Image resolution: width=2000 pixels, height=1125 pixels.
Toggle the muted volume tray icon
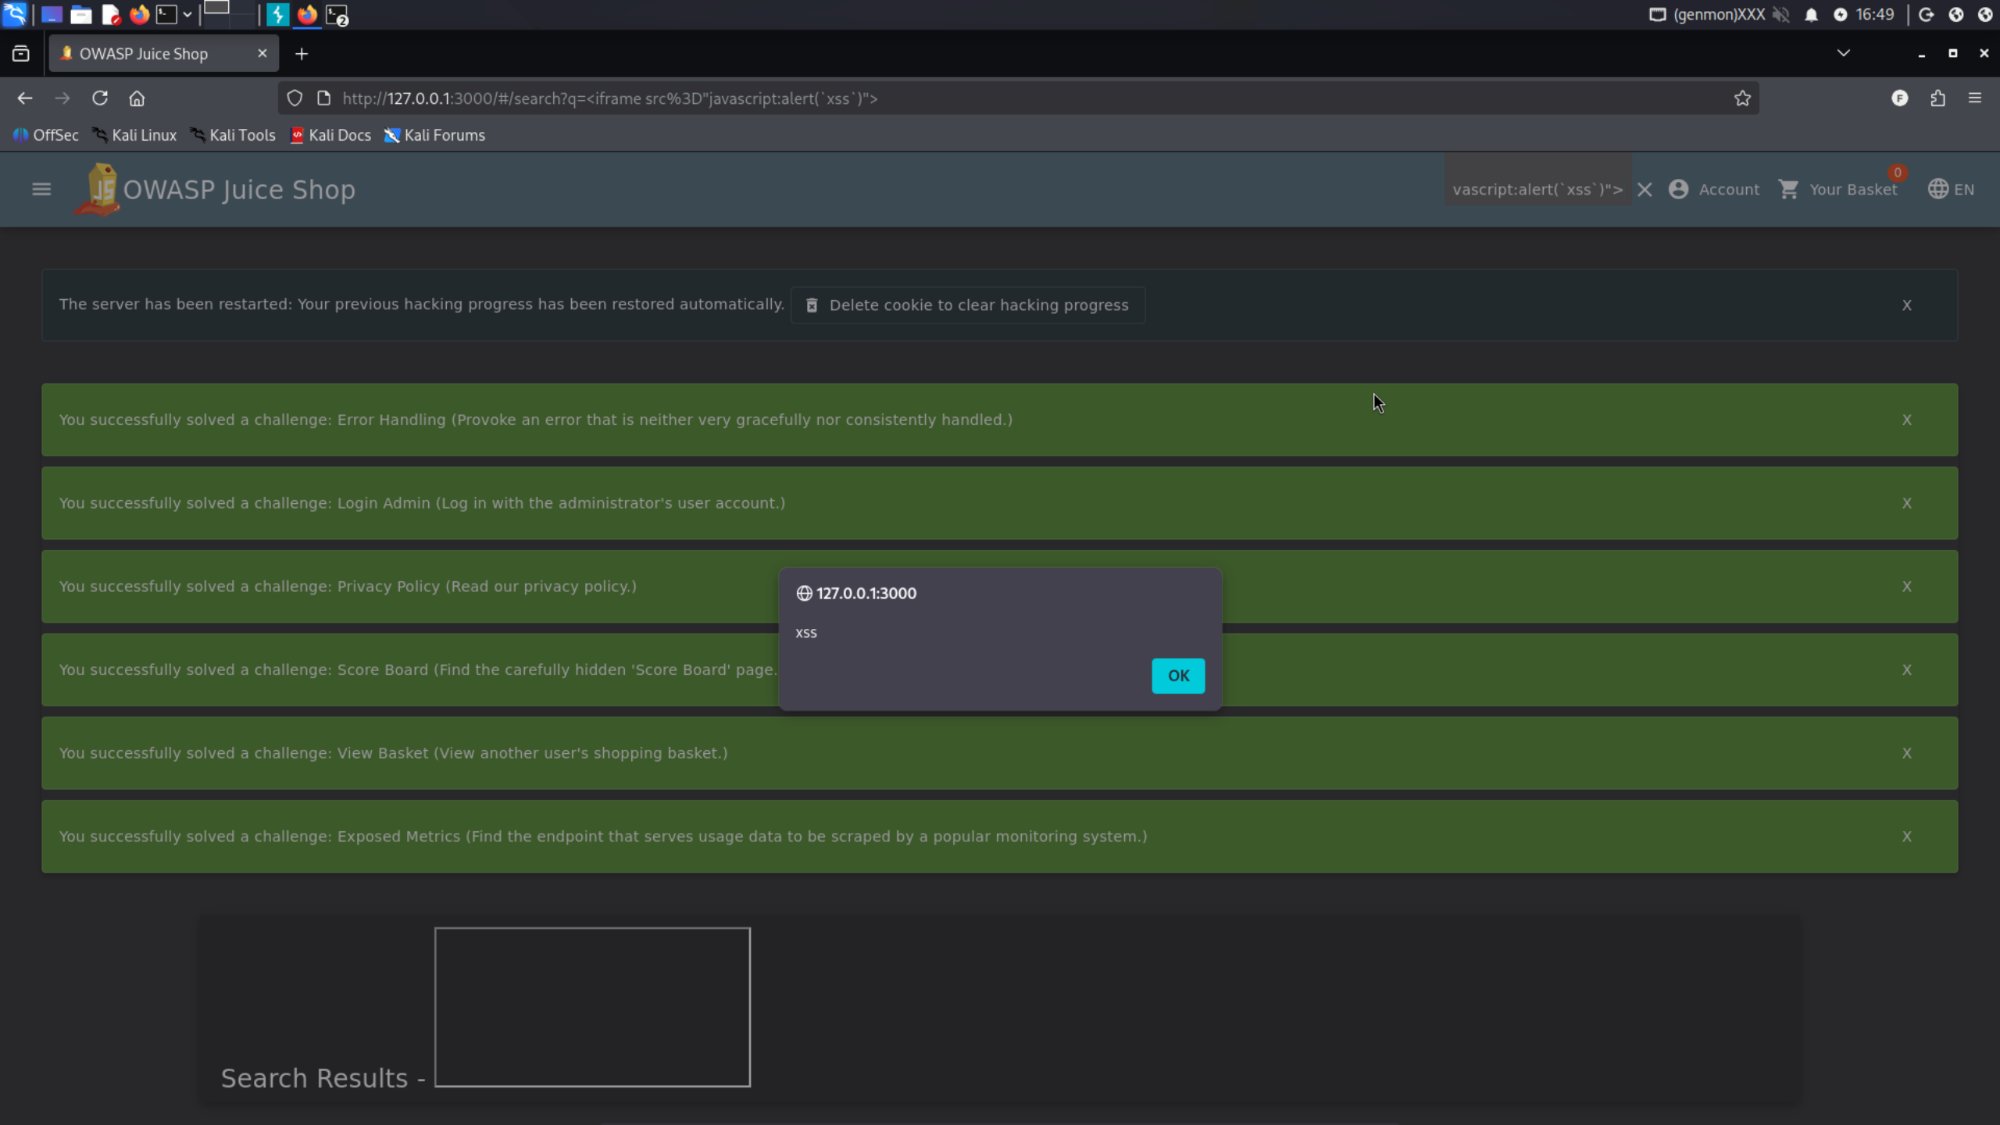(x=1781, y=14)
